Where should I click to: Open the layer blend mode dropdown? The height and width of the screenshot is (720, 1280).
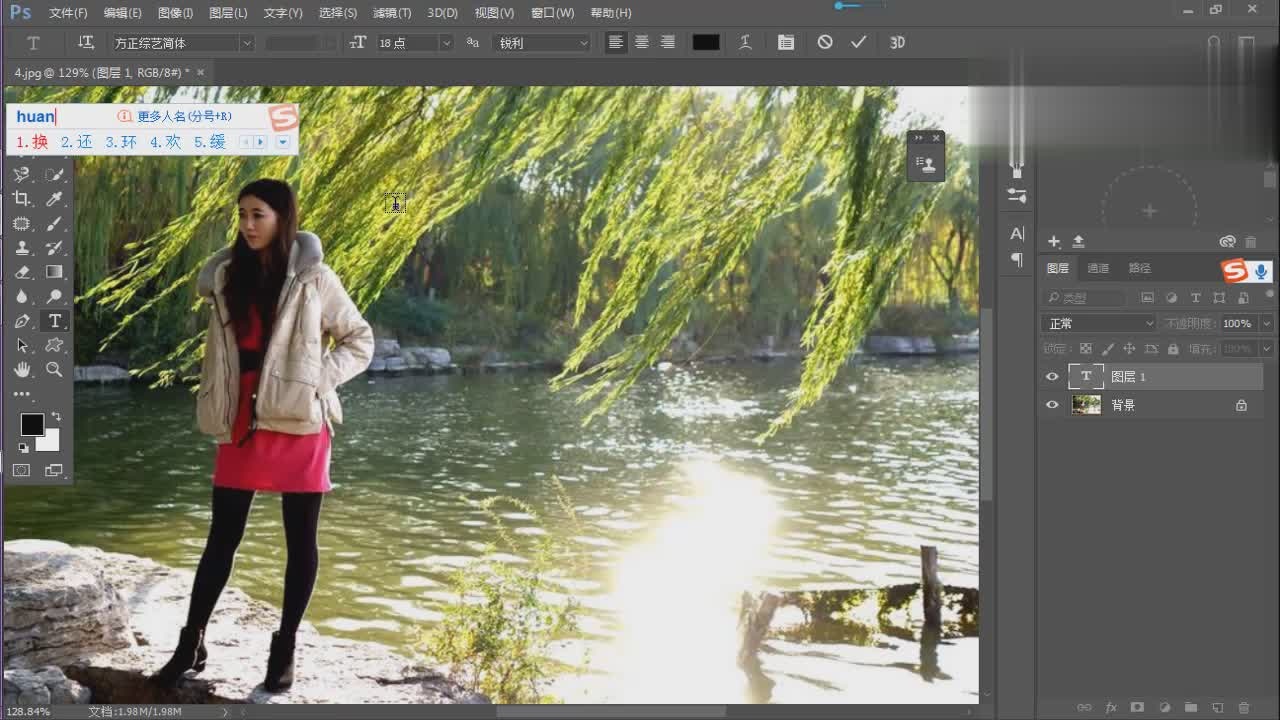click(1098, 323)
